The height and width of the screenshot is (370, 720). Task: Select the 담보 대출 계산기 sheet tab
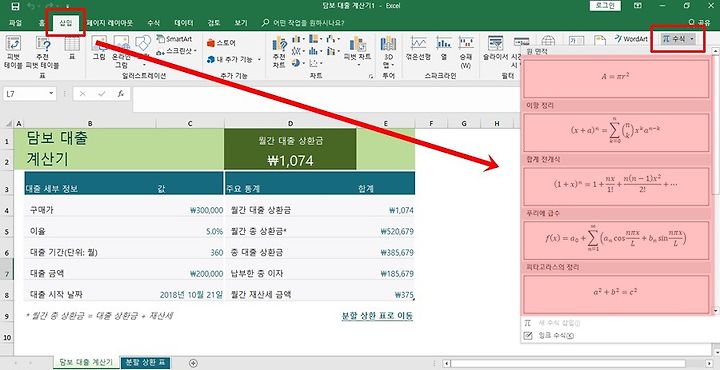point(86,363)
